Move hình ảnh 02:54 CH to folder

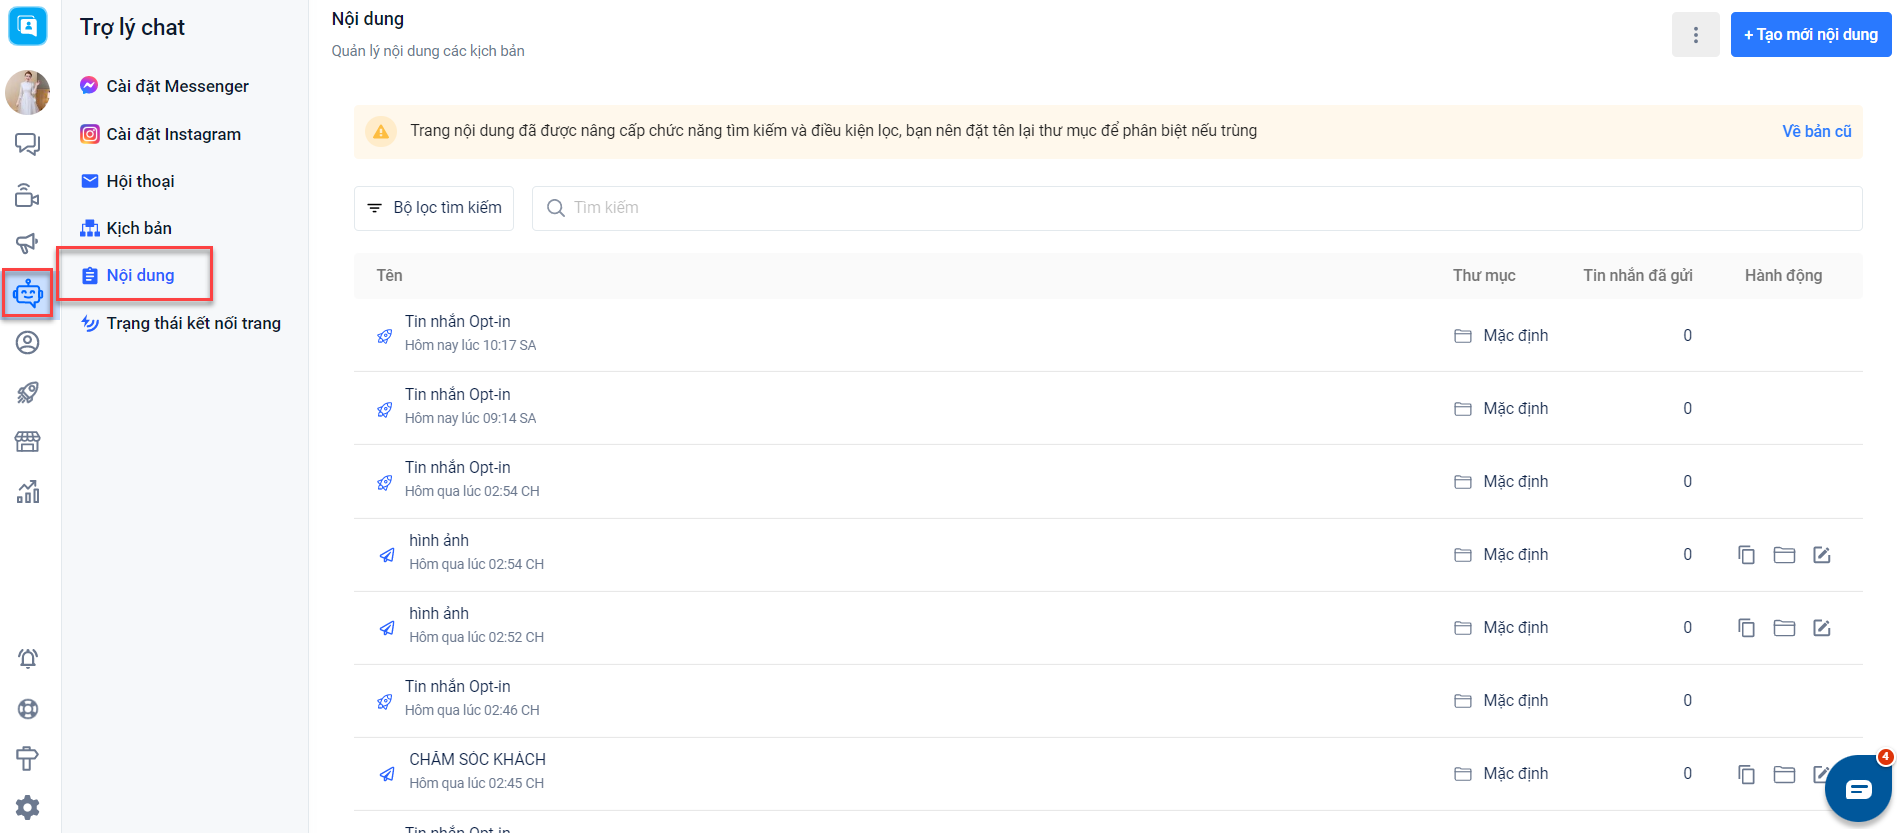[1784, 555]
